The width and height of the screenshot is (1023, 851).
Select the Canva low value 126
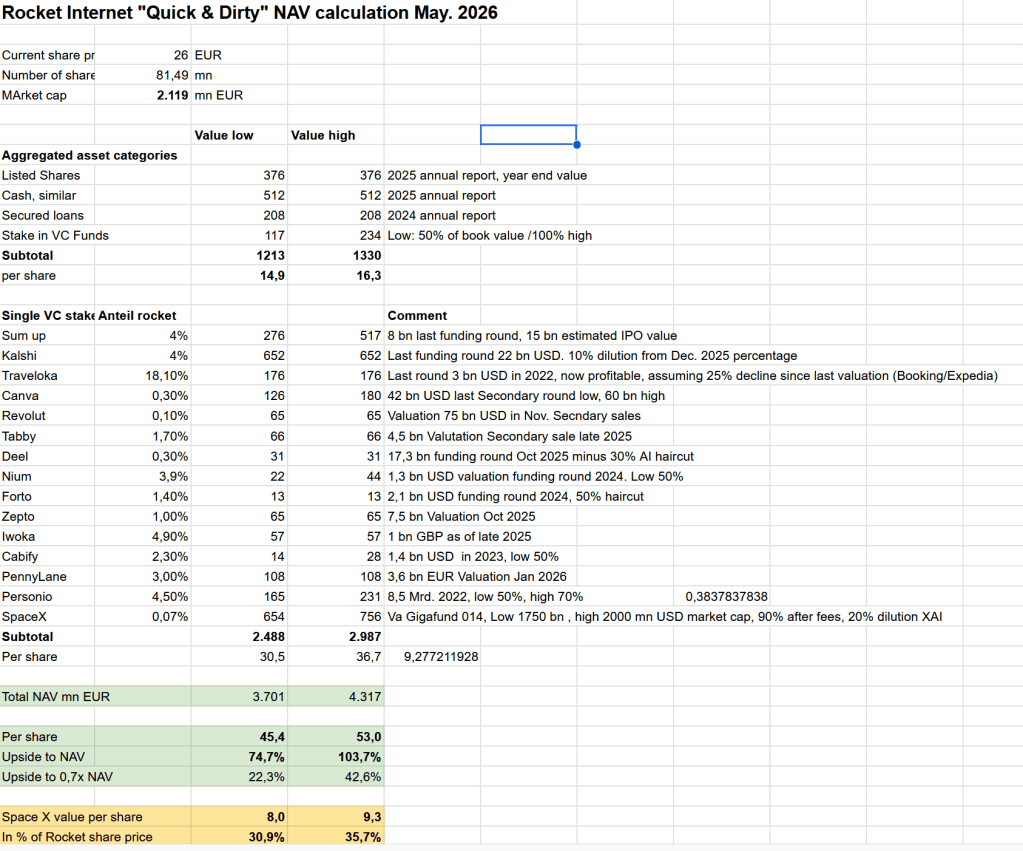pos(274,395)
